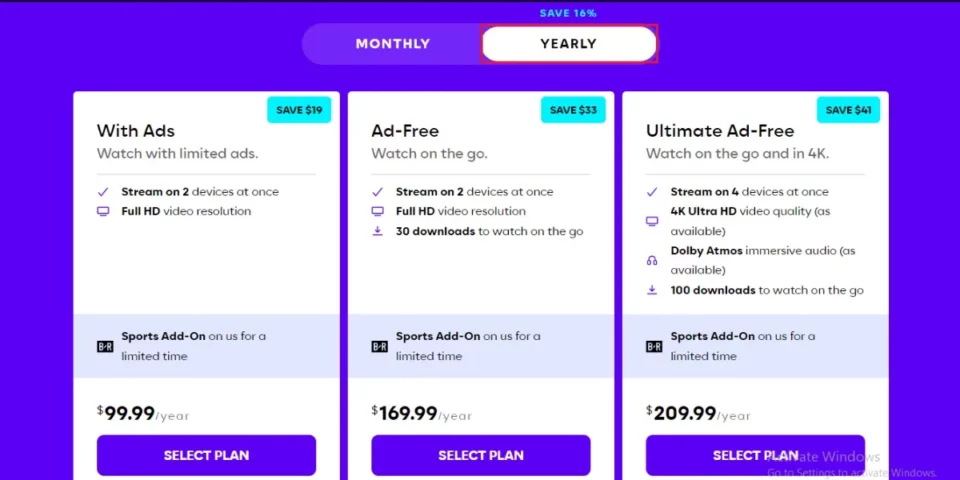Image resolution: width=960 pixels, height=480 pixels.
Task: Click the SAVE $19 badge
Action: point(299,110)
